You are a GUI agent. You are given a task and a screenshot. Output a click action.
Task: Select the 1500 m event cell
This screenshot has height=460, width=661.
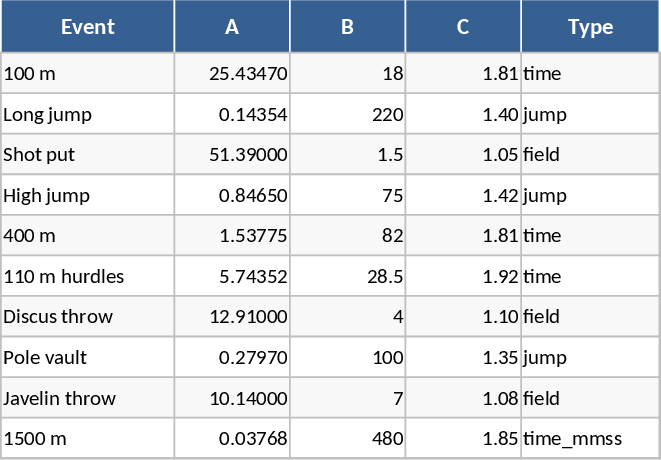pos(87,438)
